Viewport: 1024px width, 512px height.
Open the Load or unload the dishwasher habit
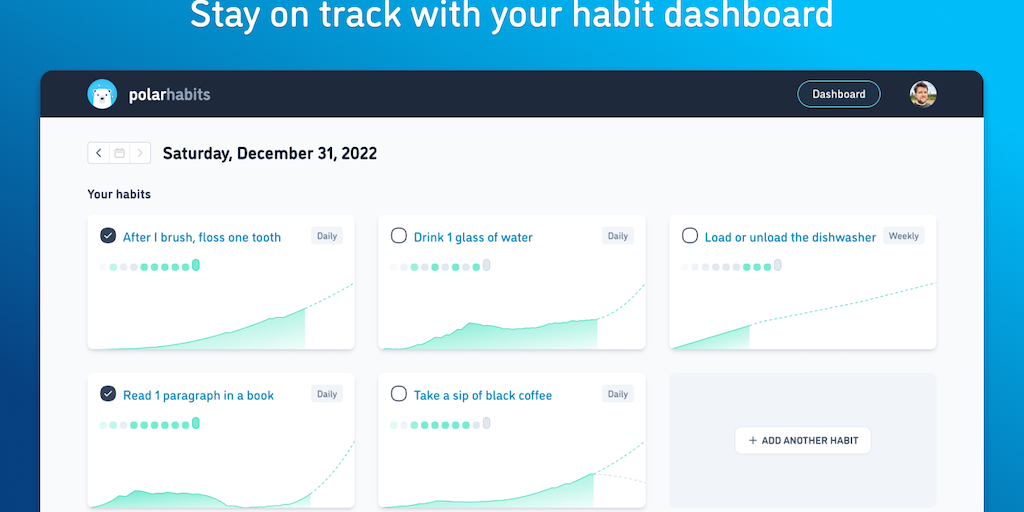[790, 237]
